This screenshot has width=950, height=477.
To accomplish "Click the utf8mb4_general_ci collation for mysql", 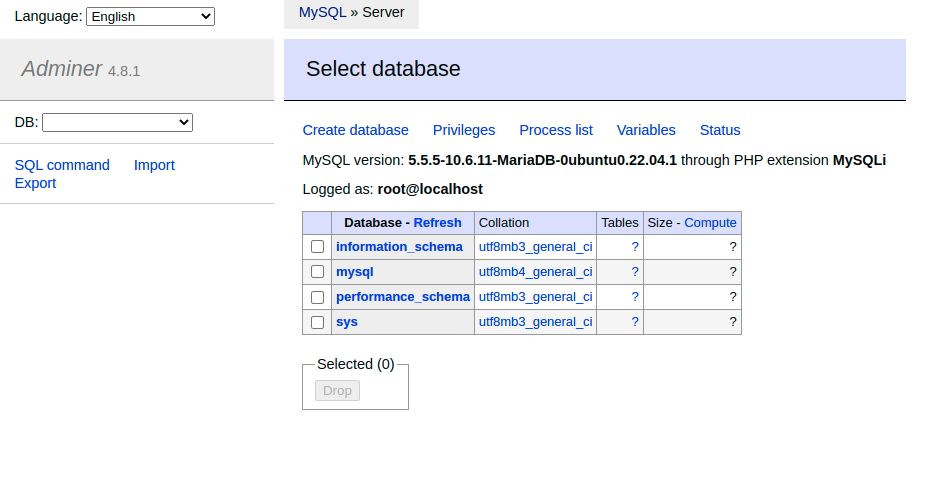I will (535, 272).
